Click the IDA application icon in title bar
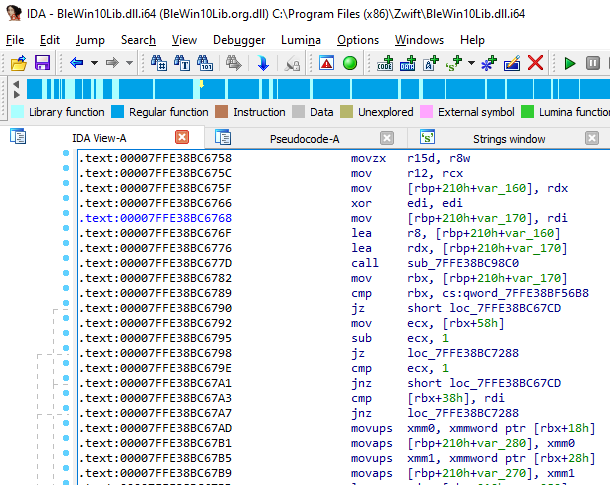This screenshot has height=485, width=610. coord(13,13)
